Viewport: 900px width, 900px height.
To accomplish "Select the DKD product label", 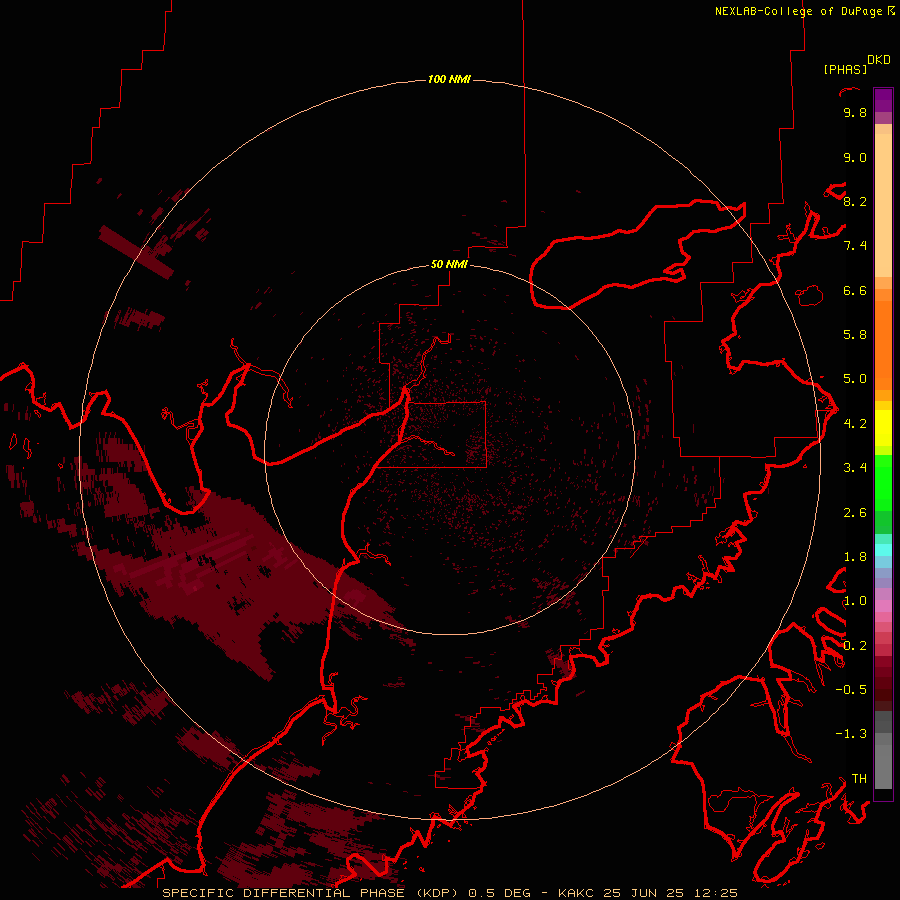I will coord(879,60).
